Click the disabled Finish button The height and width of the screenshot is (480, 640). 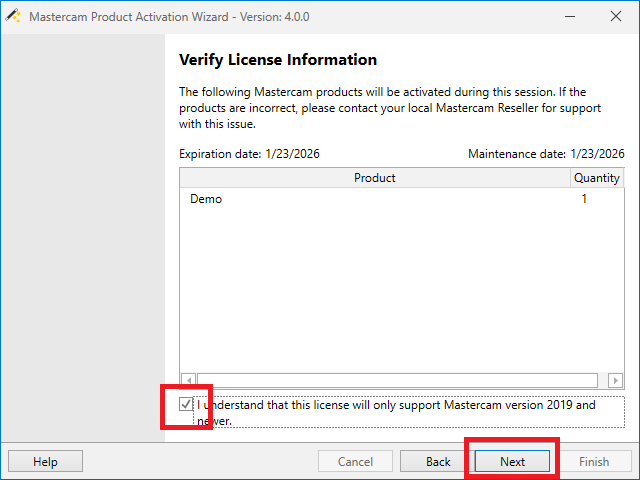click(594, 461)
